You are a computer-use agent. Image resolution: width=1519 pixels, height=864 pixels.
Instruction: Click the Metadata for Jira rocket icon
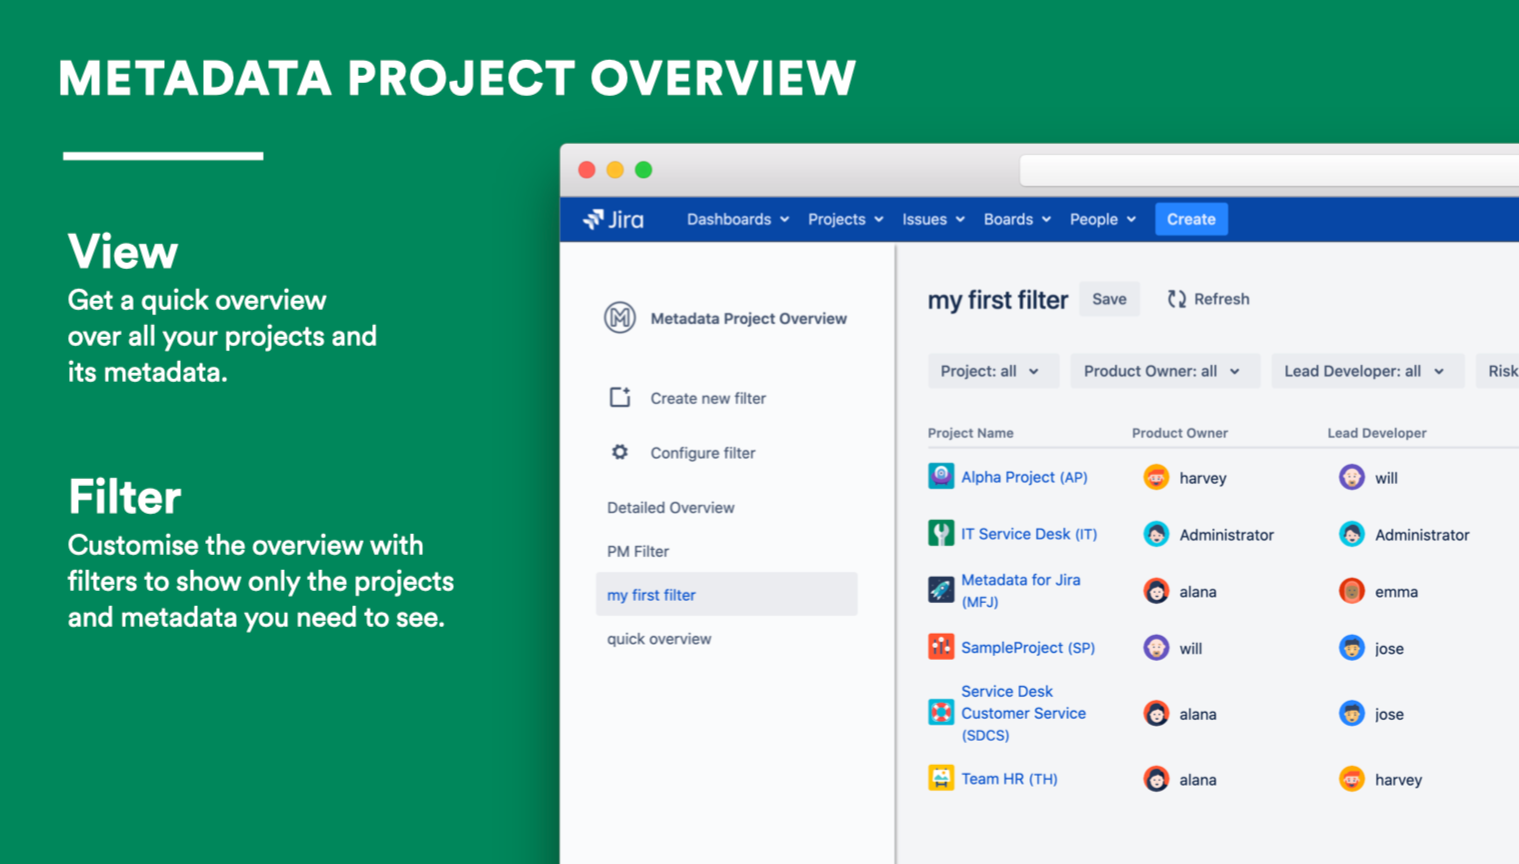(941, 590)
